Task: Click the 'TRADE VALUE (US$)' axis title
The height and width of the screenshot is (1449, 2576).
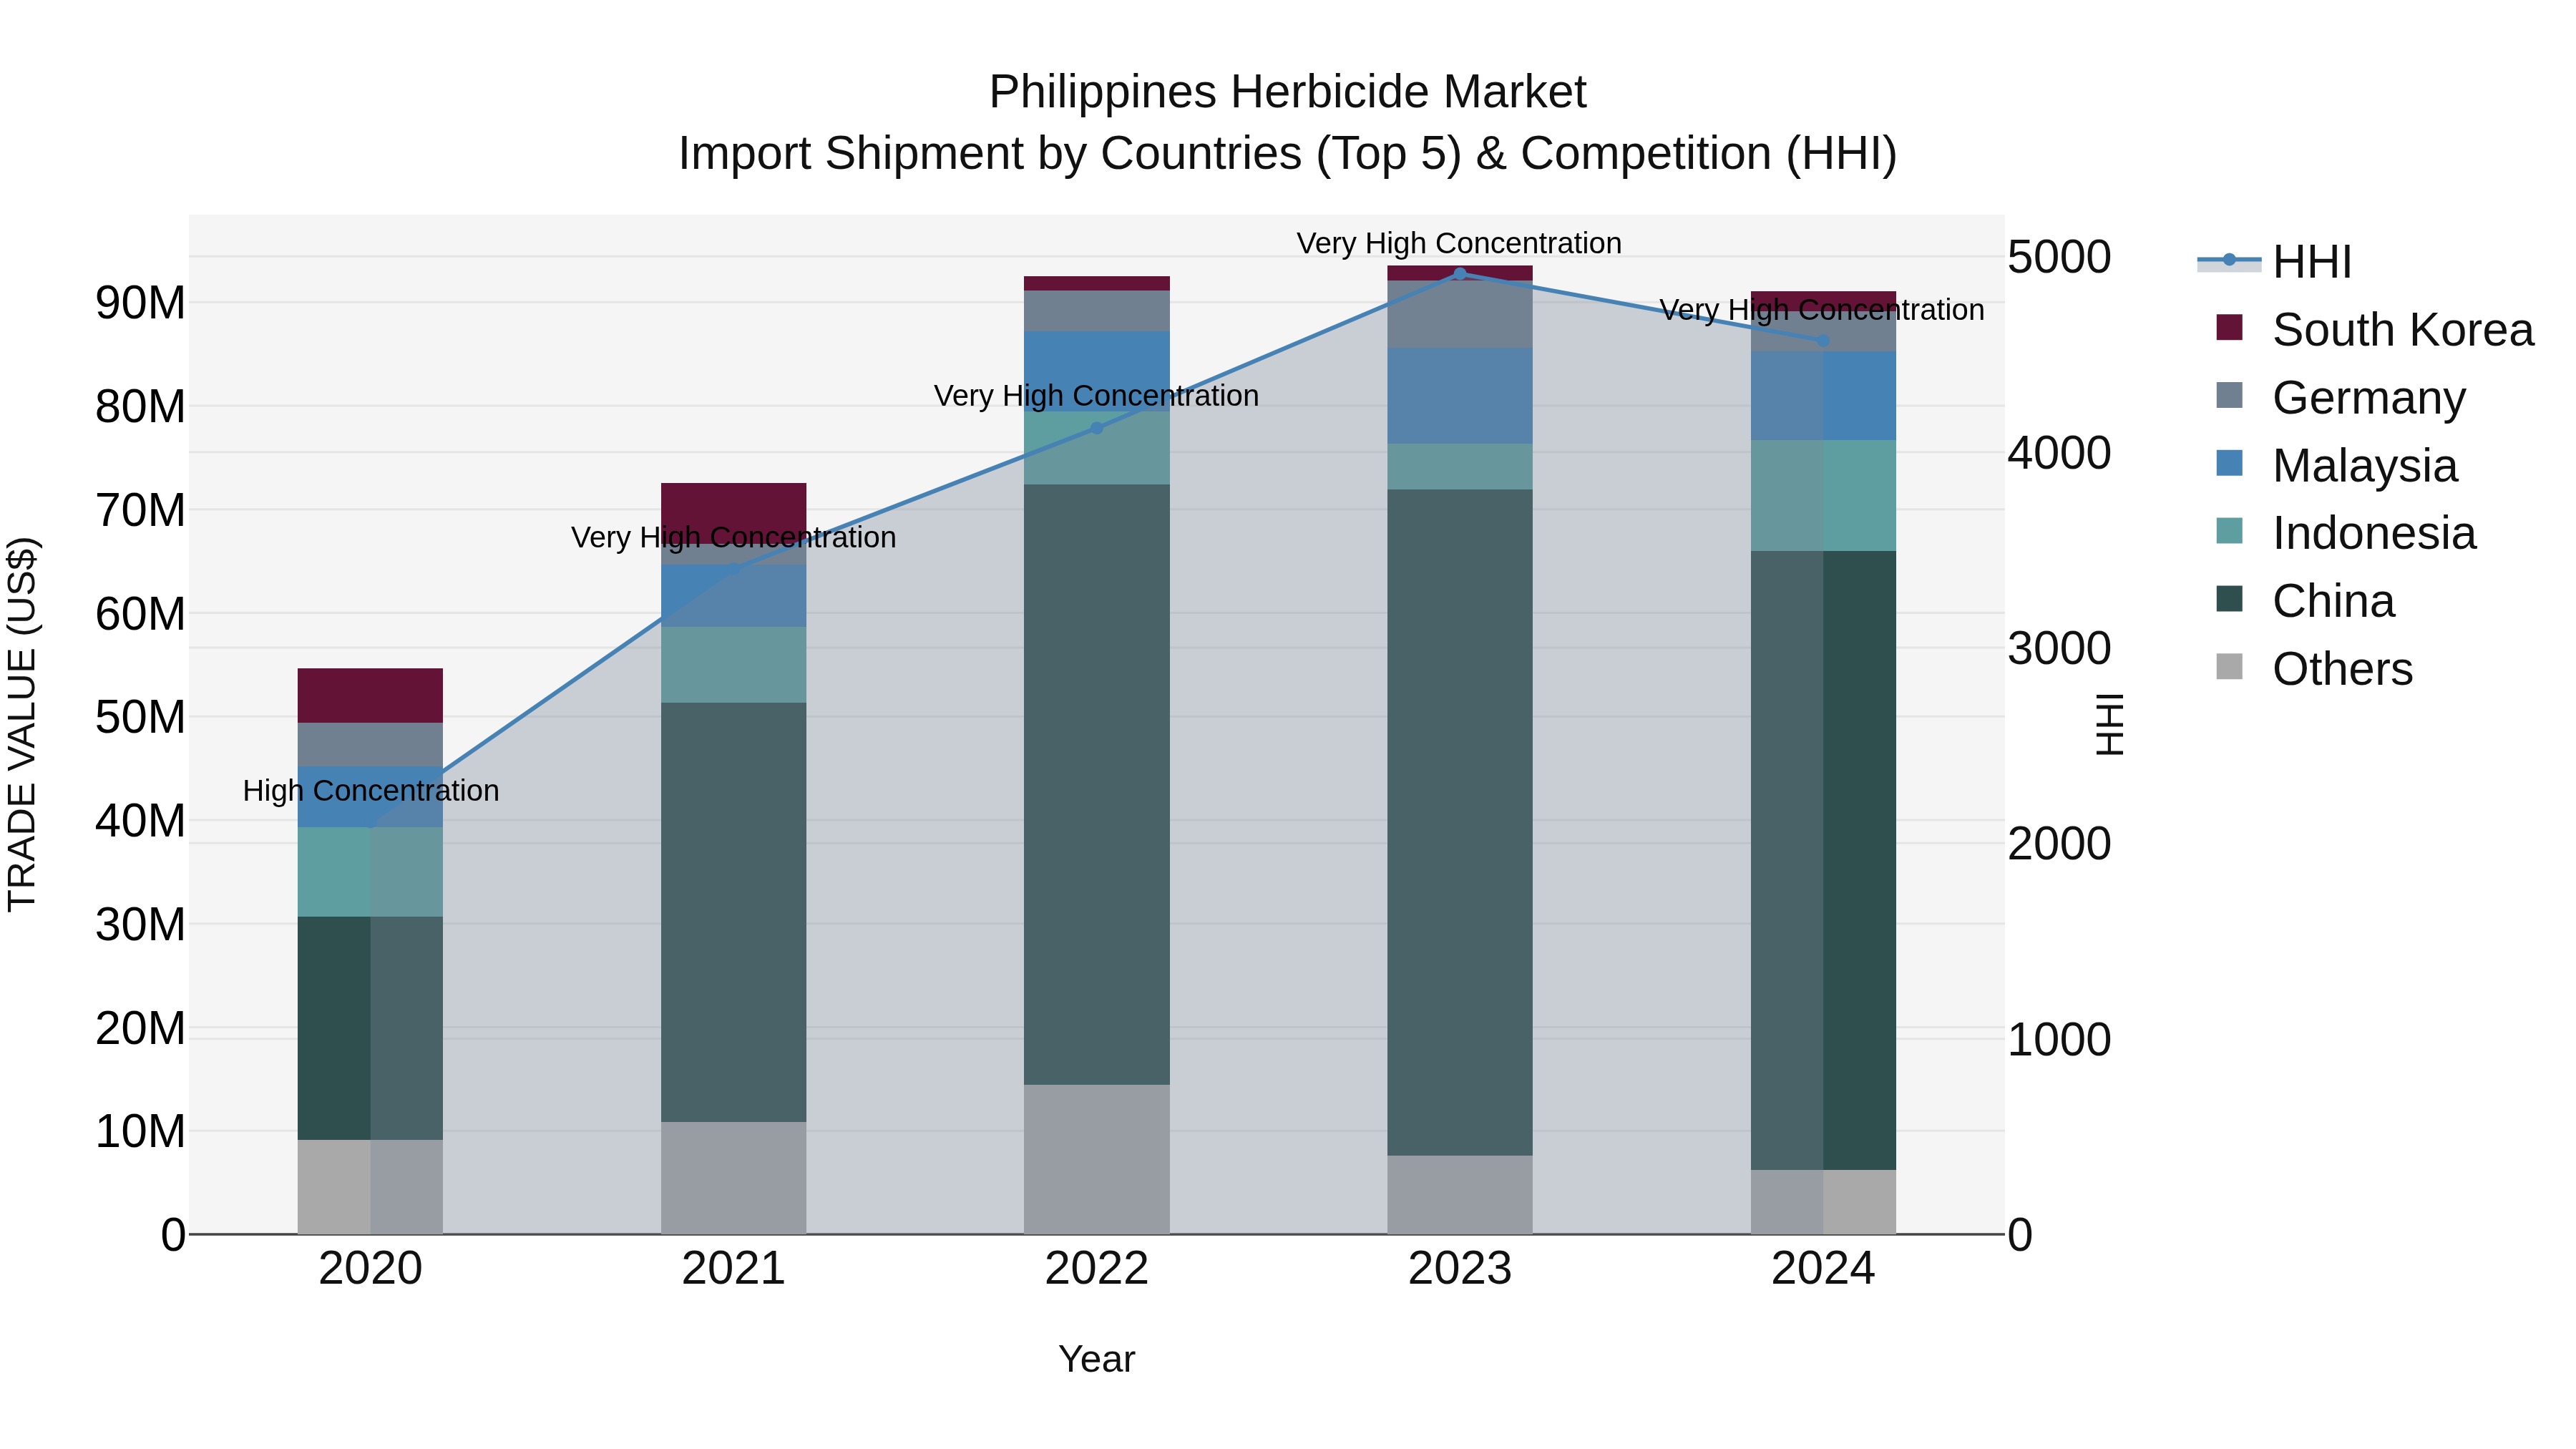Action: pos(22,725)
